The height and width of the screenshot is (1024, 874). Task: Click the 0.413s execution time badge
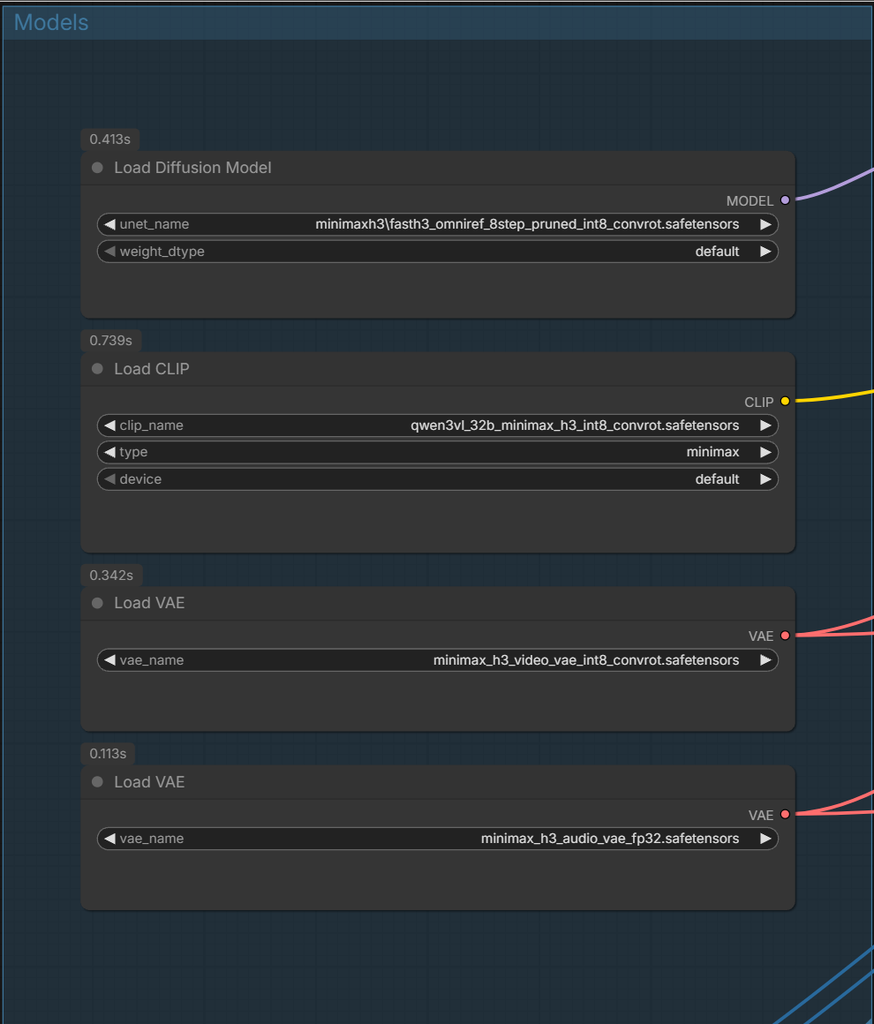coord(110,139)
